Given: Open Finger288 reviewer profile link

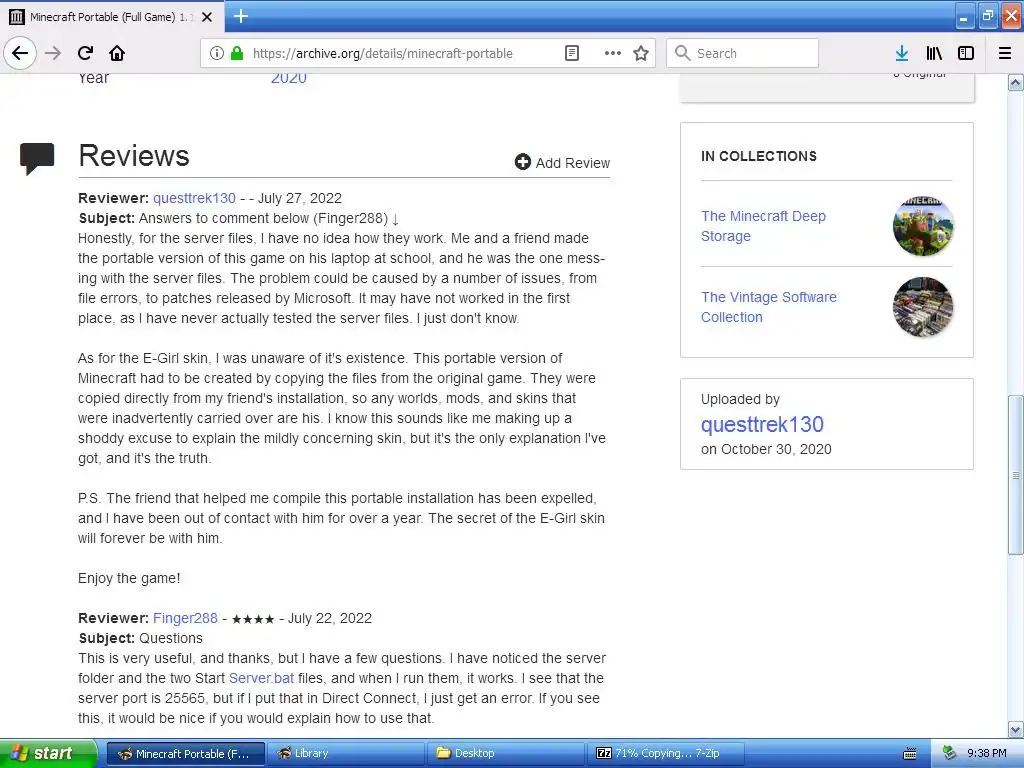Looking at the screenshot, I should click(185, 618).
